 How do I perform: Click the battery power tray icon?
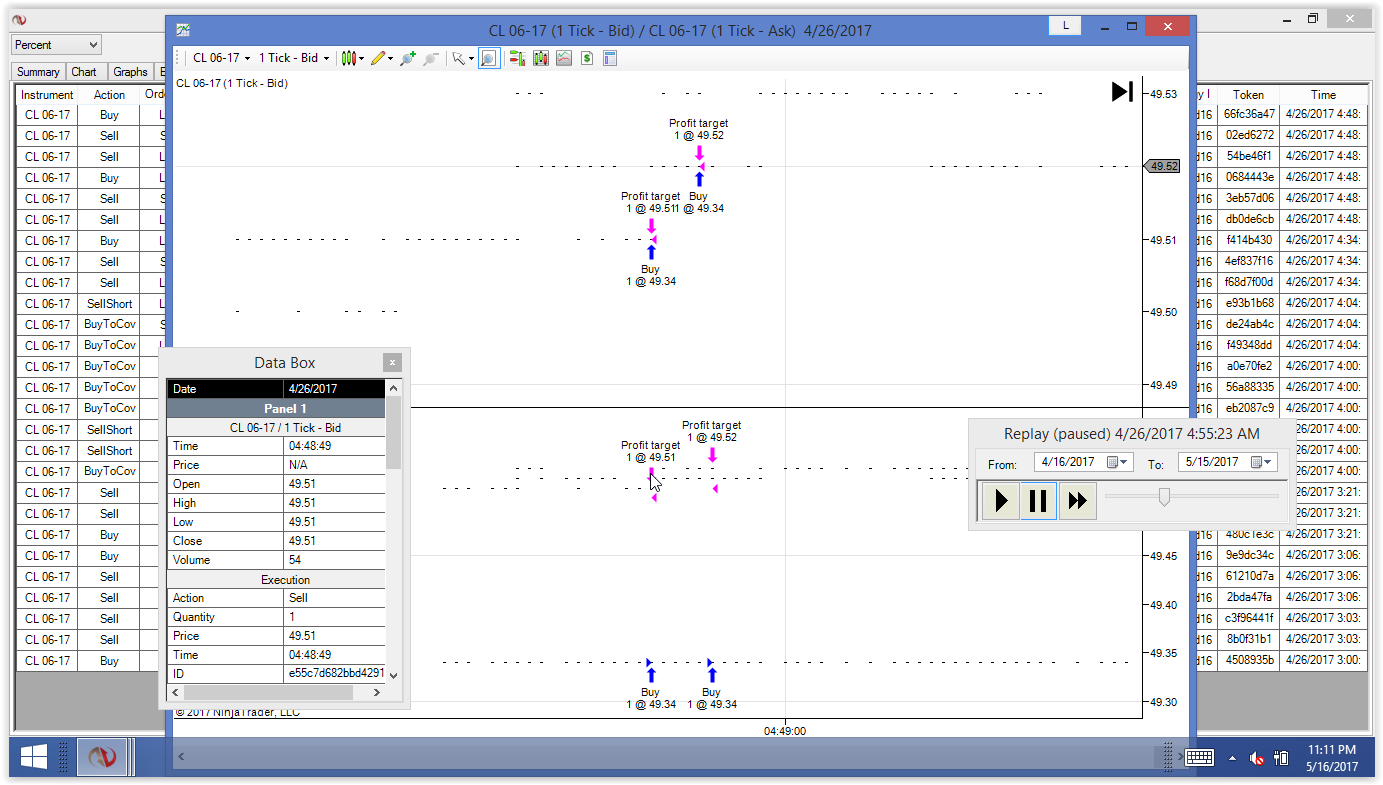pos(1281,758)
